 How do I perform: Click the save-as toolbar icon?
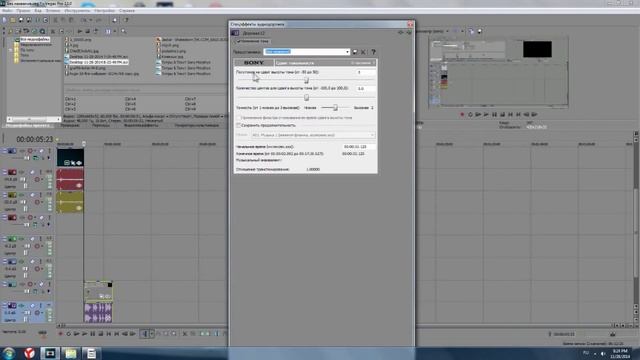[29, 20]
